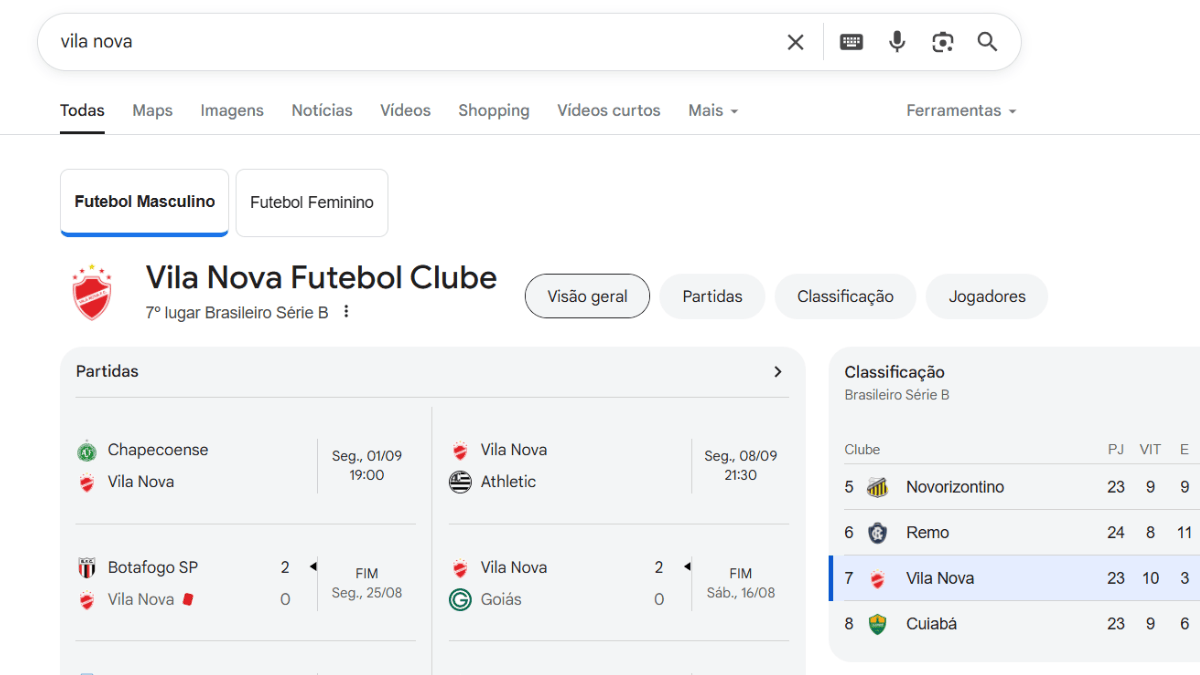Open the Notícias tab
Image resolution: width=1200 pixels, height=675 pixels.
point(322,111)
